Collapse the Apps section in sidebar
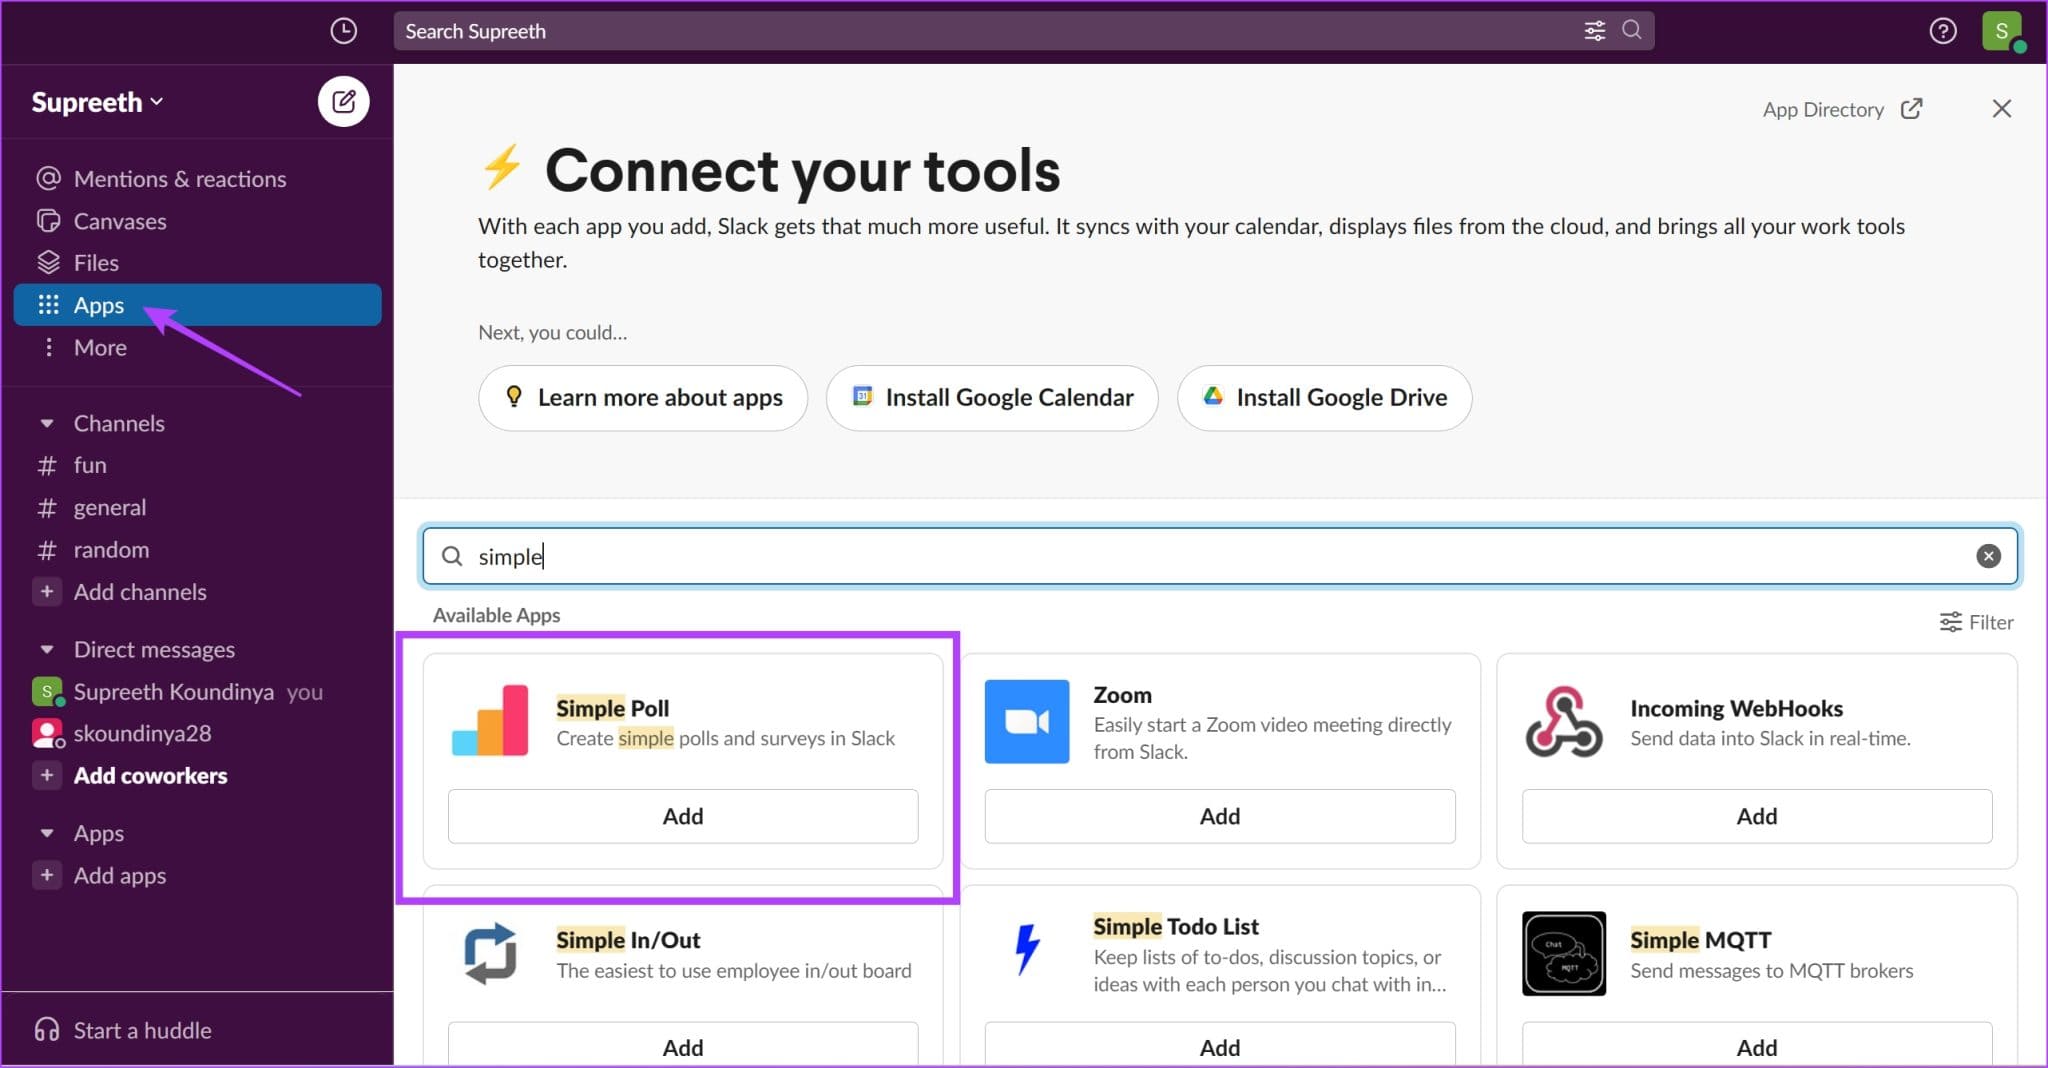Viewport: 2048px width, 1068px height. pos(47,833)
